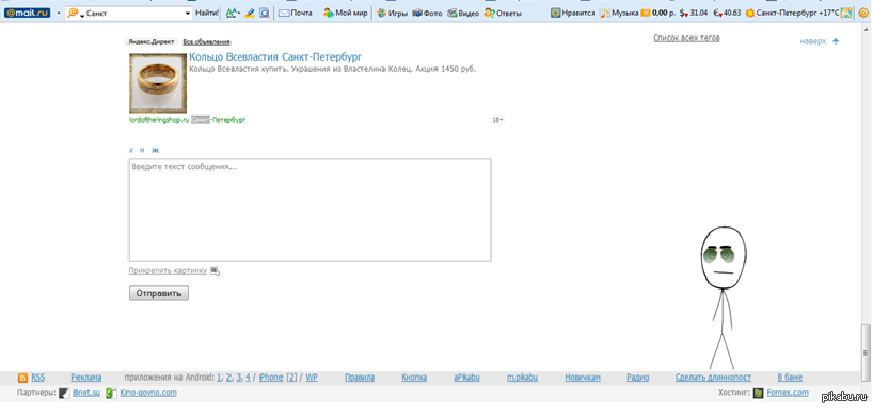Viewport: 872px width, 408px height.
Task: Click into the message text area
Action: click(310, 210)
